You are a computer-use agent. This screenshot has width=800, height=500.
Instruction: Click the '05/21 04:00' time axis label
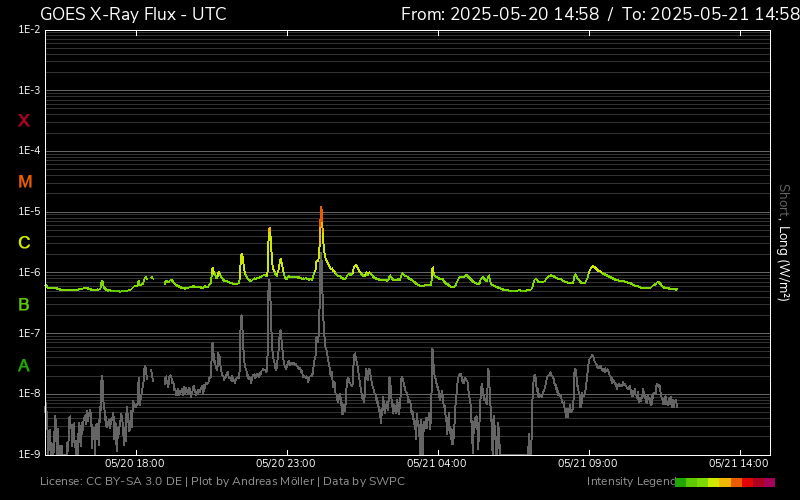pyautogui.click(x=436, y=463)
